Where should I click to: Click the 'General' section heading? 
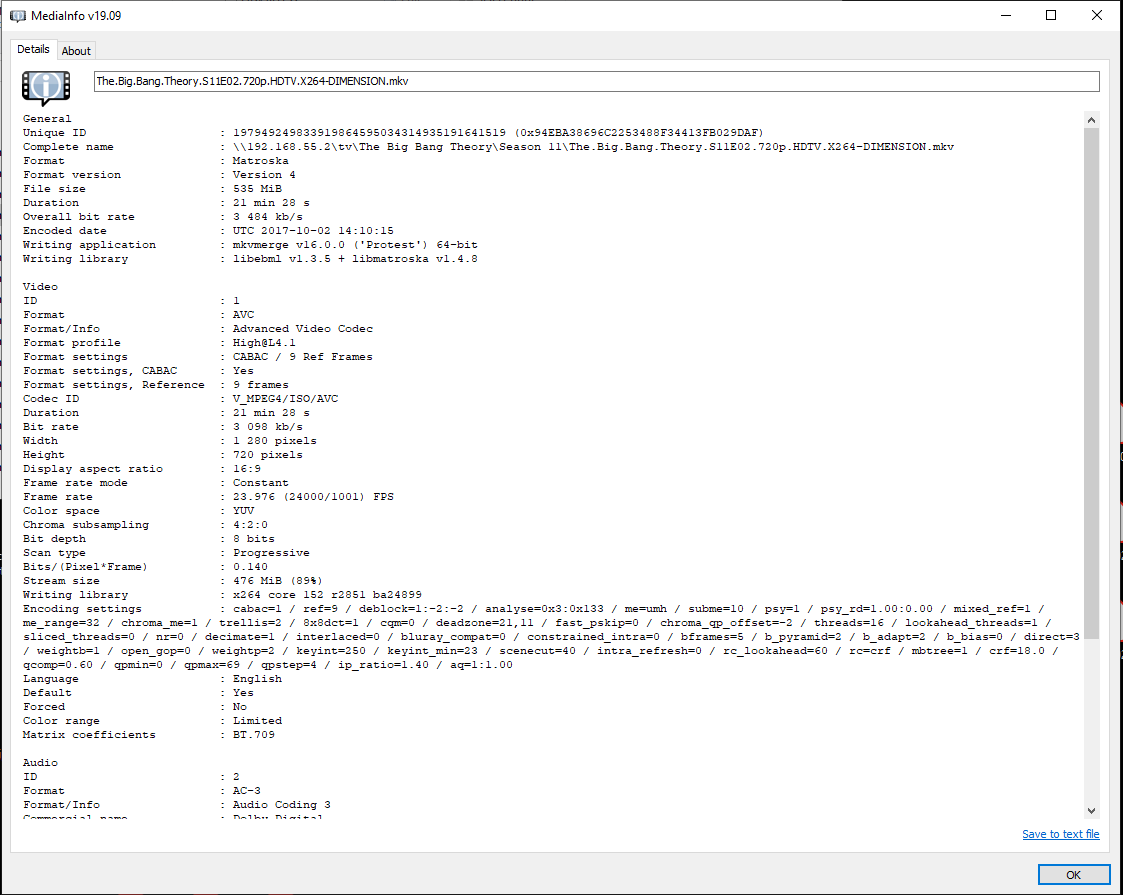(x=47, y=119)
